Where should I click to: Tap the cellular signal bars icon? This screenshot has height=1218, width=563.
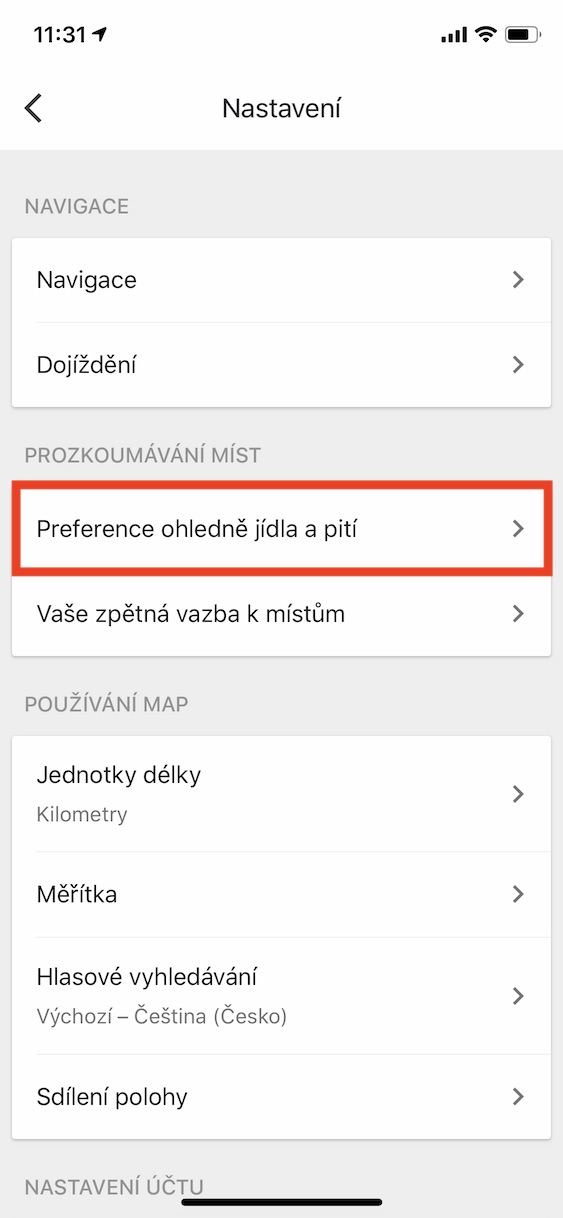click(x=454, y=35)
